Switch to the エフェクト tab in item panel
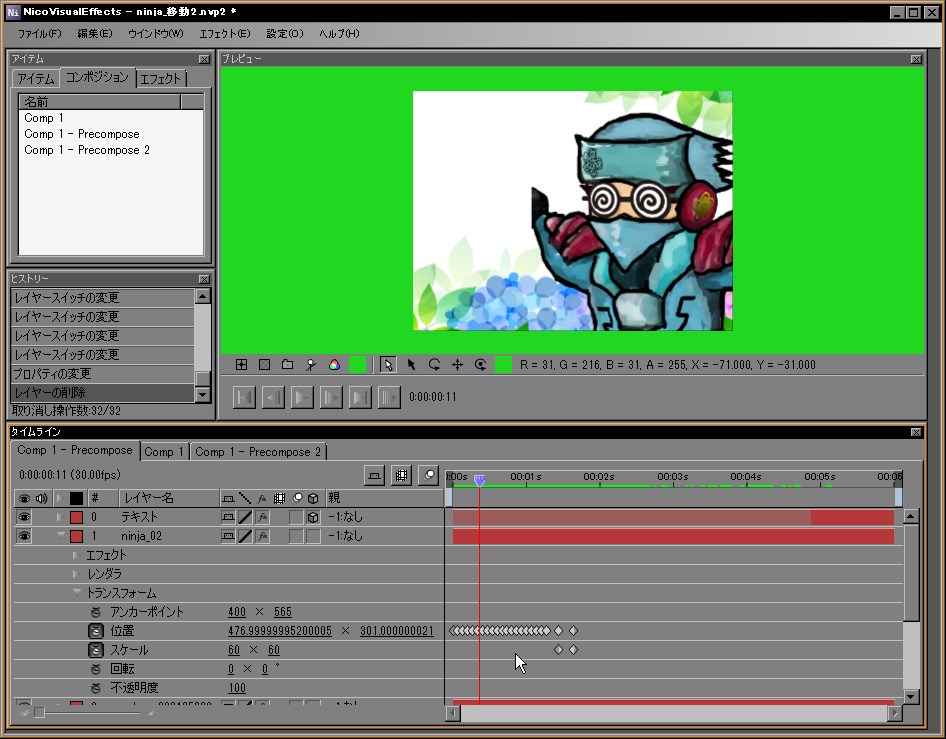 tap(160, 78)
